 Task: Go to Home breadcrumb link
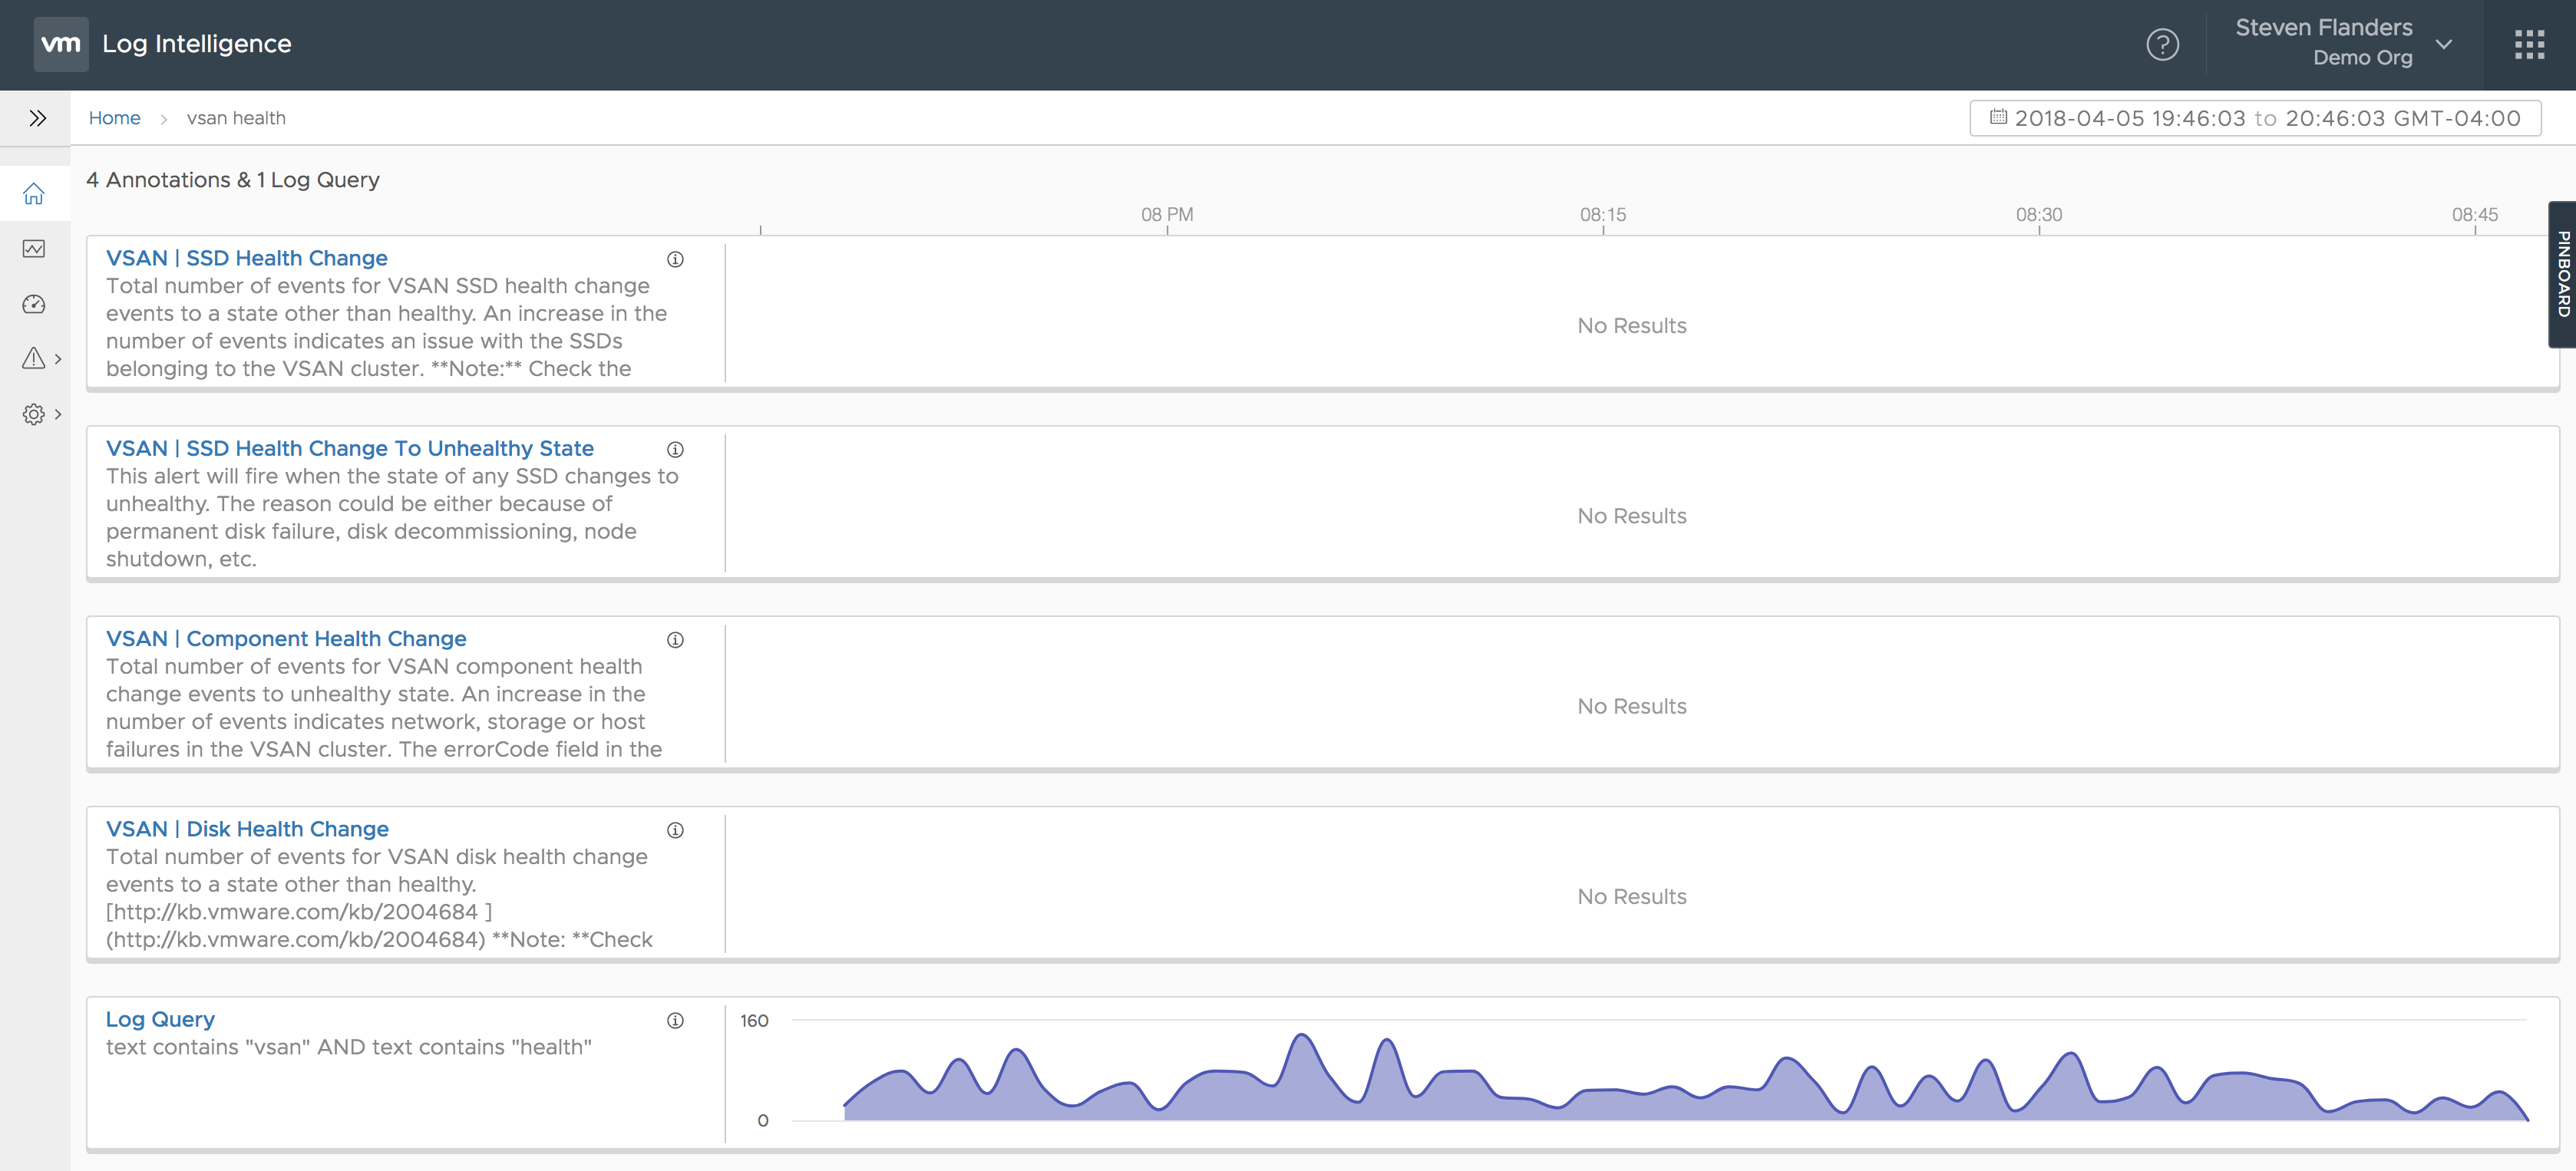[114, 118]
